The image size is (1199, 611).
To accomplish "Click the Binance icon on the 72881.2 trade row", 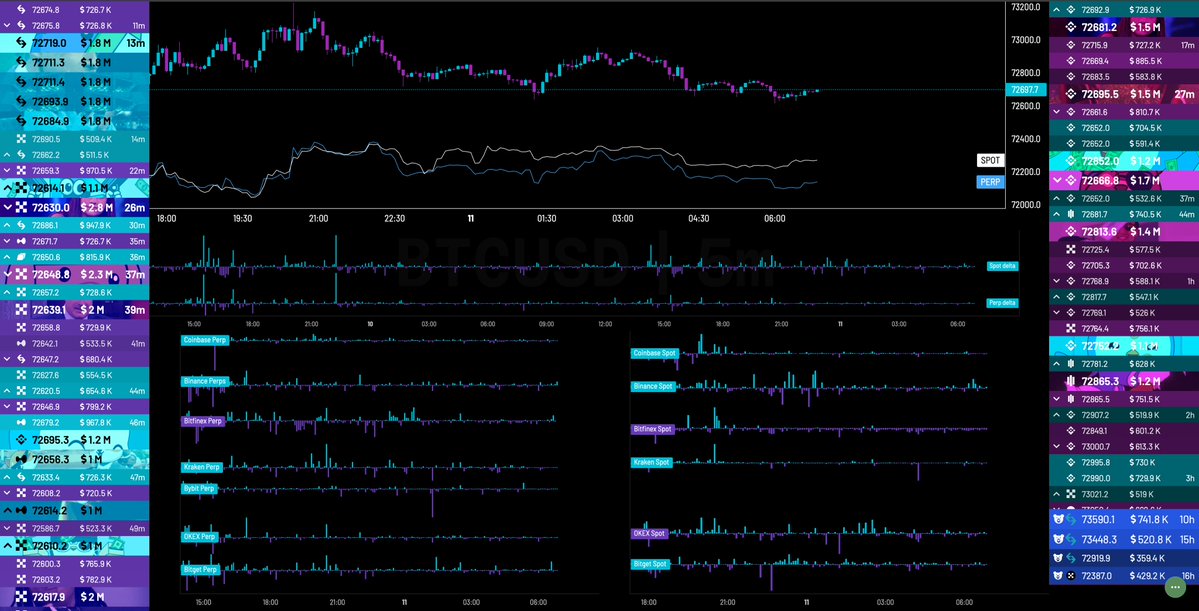I will pyautogui.click(x=1069, y=27).
